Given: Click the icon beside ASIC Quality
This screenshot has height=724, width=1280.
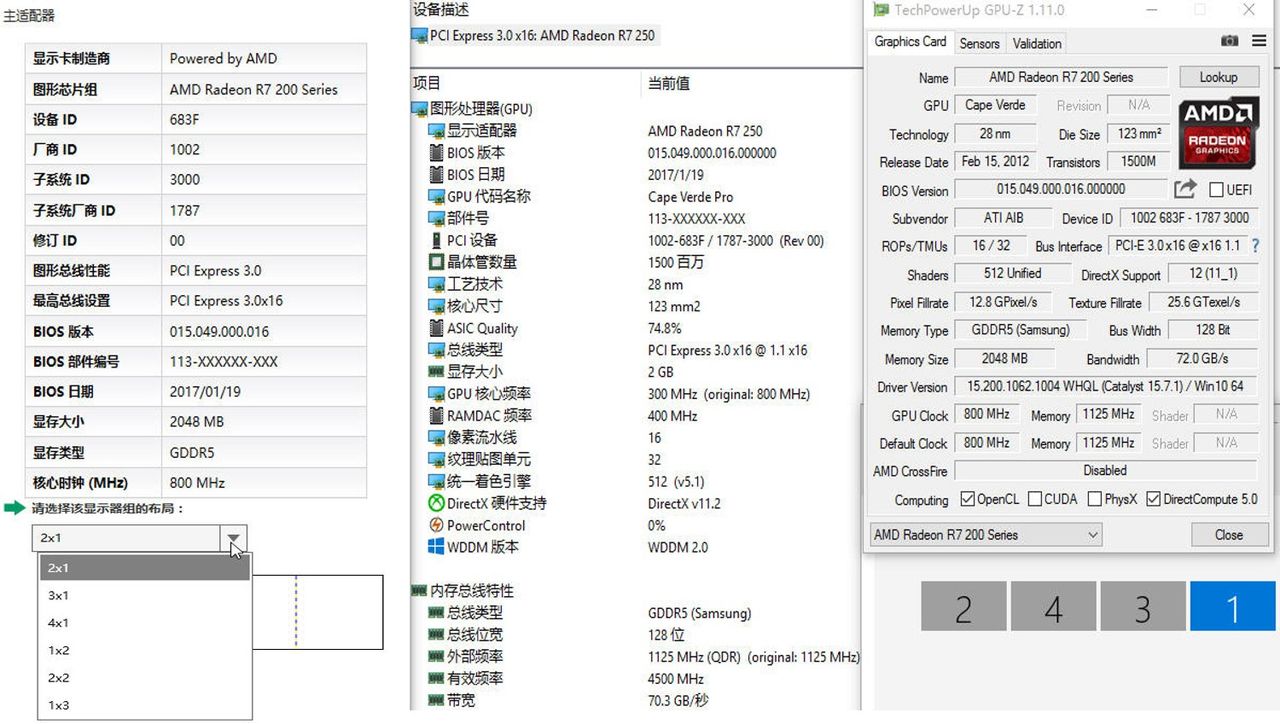Looking at the screenshot, I should [x=436, y=328].
